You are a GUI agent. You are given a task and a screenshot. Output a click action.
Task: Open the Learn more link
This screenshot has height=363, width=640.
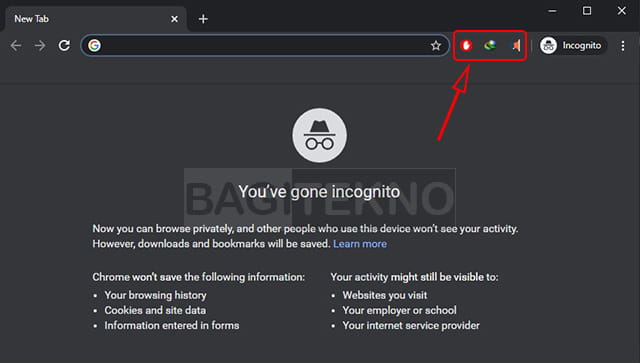[360, 244]
